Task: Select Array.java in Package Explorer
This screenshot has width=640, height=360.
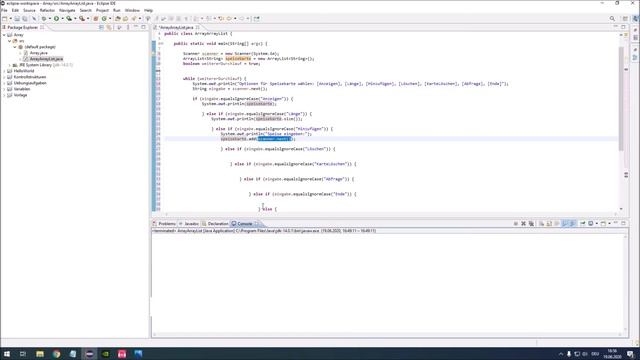Action: point(38,53)
